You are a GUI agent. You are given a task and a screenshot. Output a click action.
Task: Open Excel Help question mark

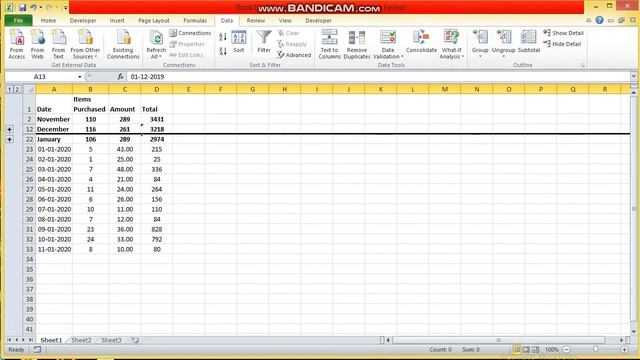[x=599, y=20]
